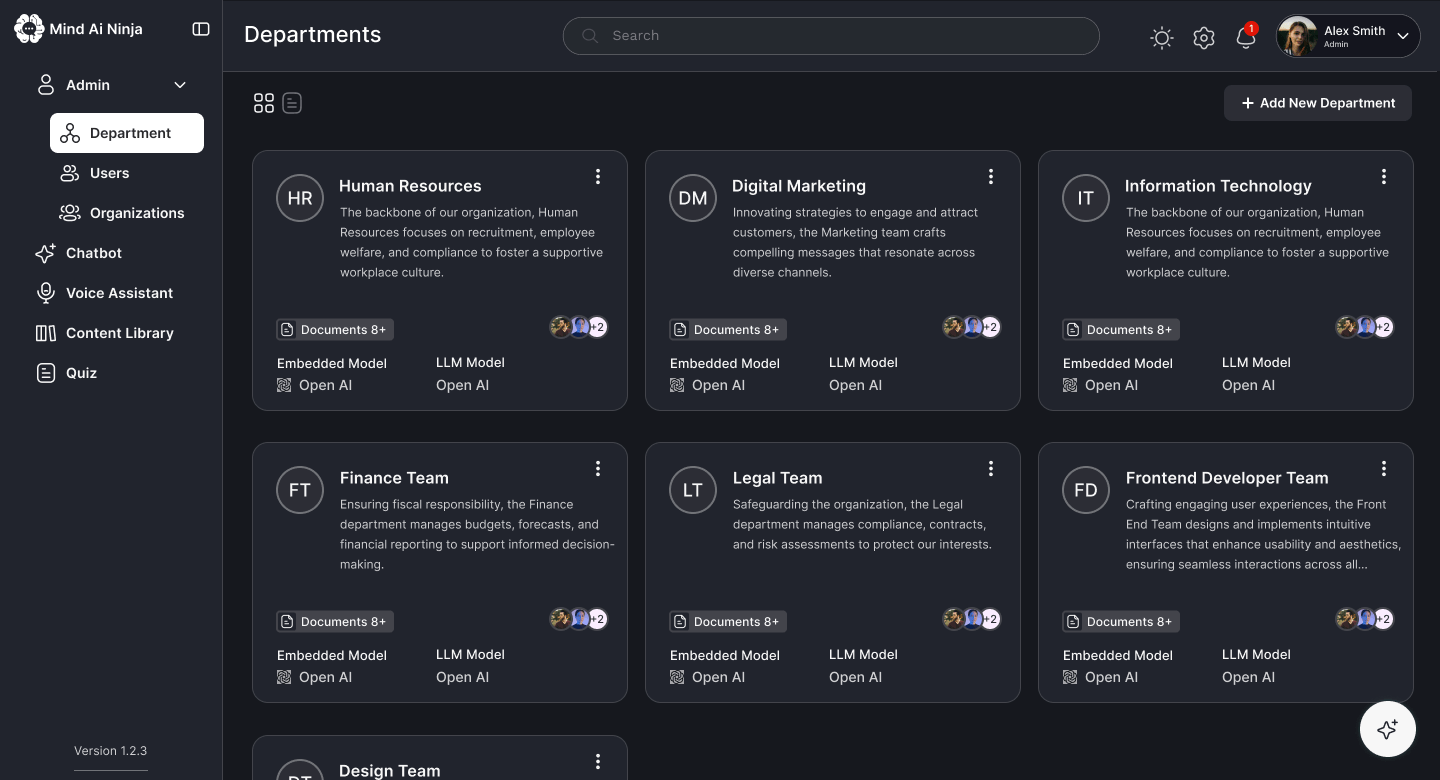Open settings gear in header
1440x780 pixels.
point(1204,38)
